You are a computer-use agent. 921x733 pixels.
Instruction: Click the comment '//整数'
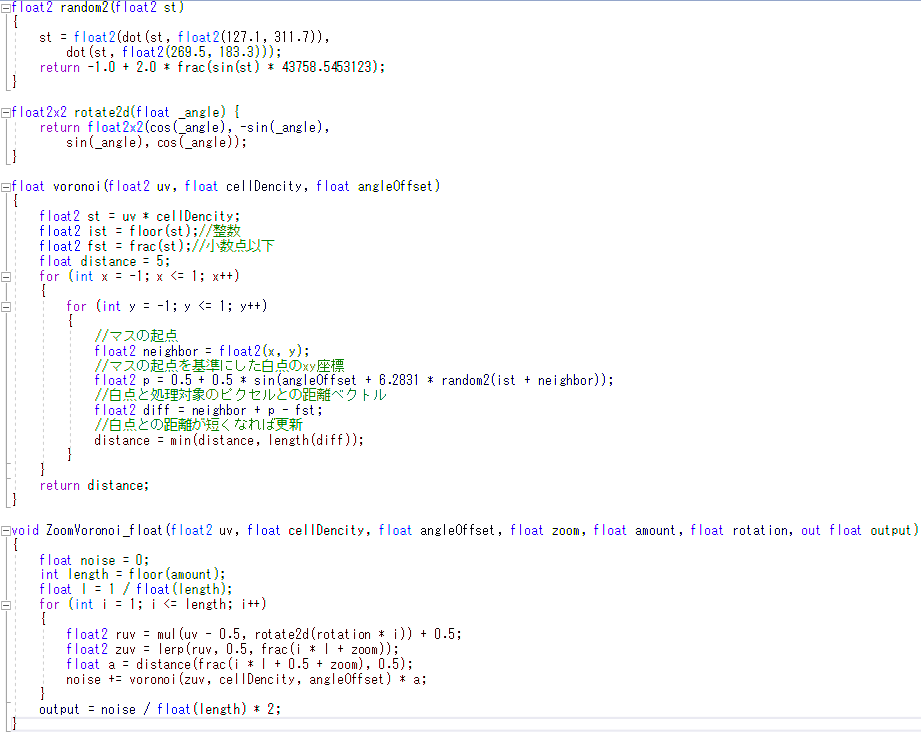[x=220, y=231]
